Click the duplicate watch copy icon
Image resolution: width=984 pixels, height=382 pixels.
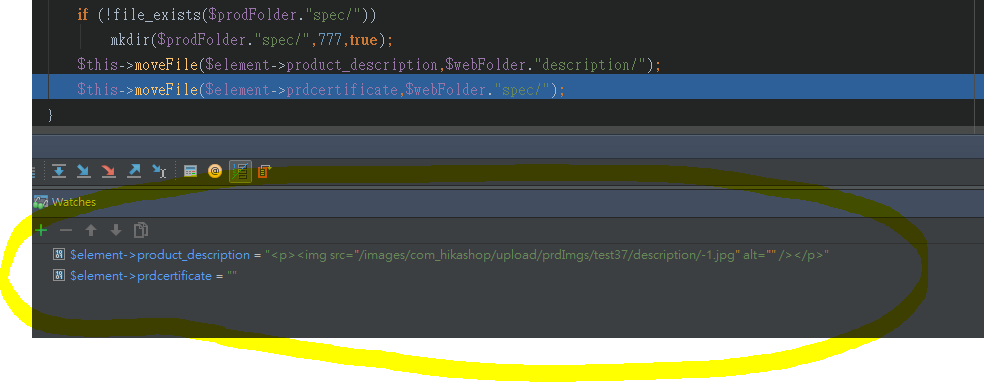(x=141, y=230)
